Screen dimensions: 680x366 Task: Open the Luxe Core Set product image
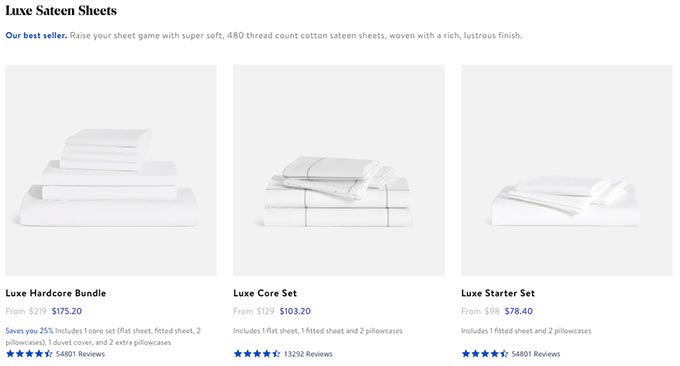339,170
